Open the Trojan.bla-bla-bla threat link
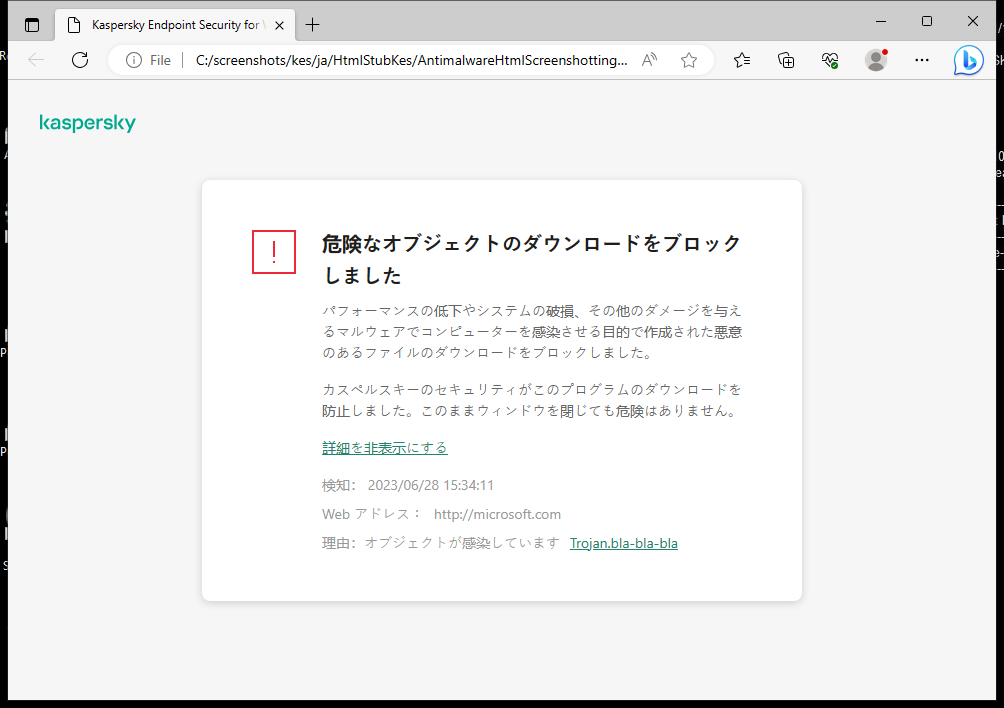The width and height of the screenshot is (1004, 708). 624,543
